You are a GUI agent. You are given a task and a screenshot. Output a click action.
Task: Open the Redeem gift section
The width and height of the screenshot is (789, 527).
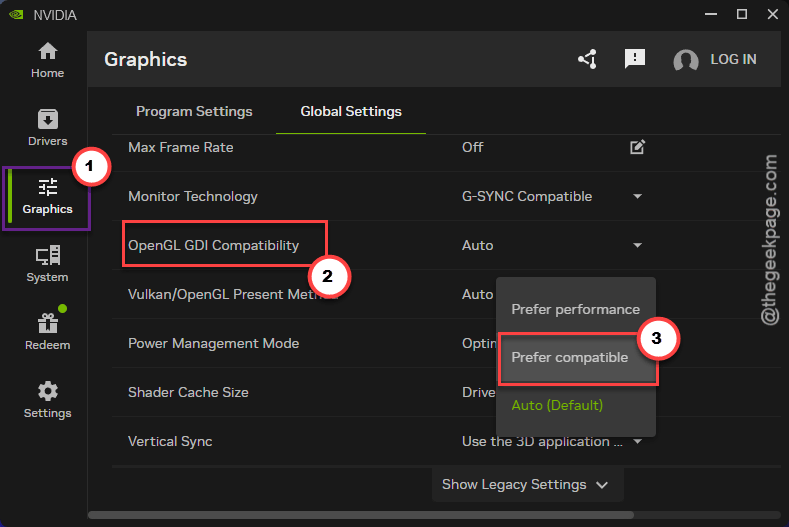point(47,331)
